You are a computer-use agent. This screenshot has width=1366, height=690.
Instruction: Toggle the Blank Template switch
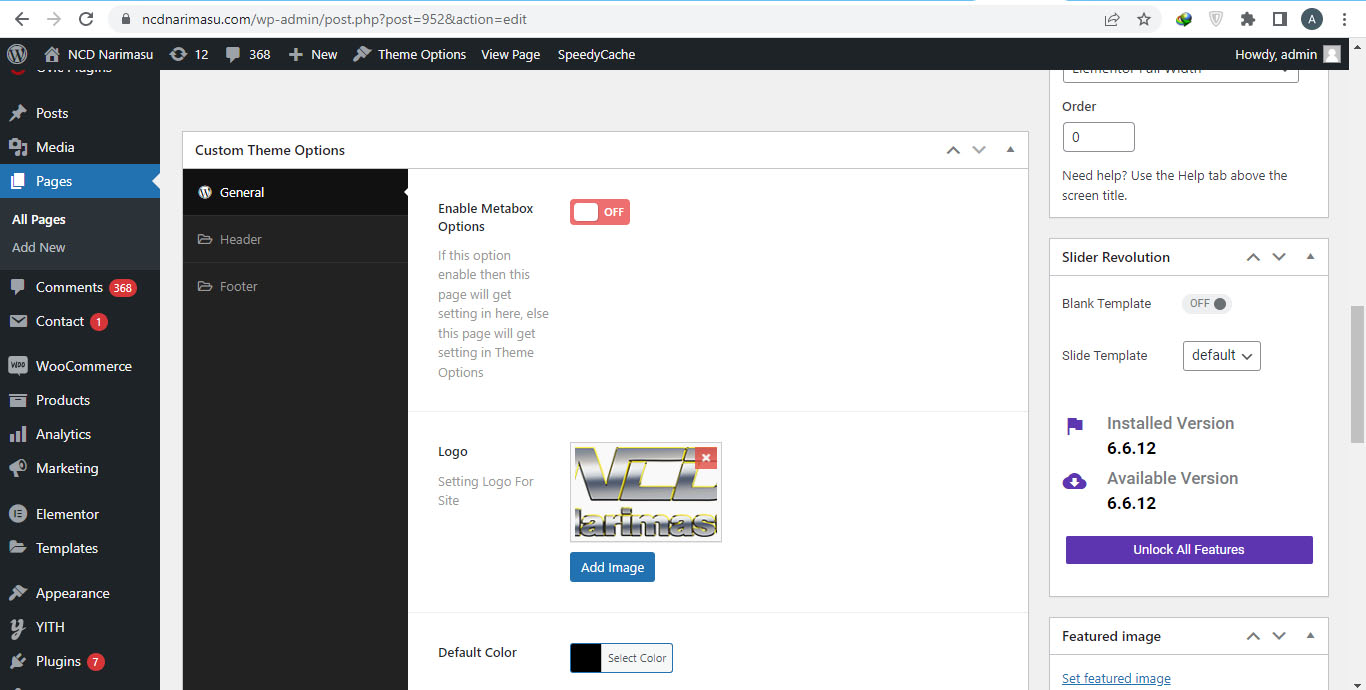pyautogui.click(x=1207, y=304)
